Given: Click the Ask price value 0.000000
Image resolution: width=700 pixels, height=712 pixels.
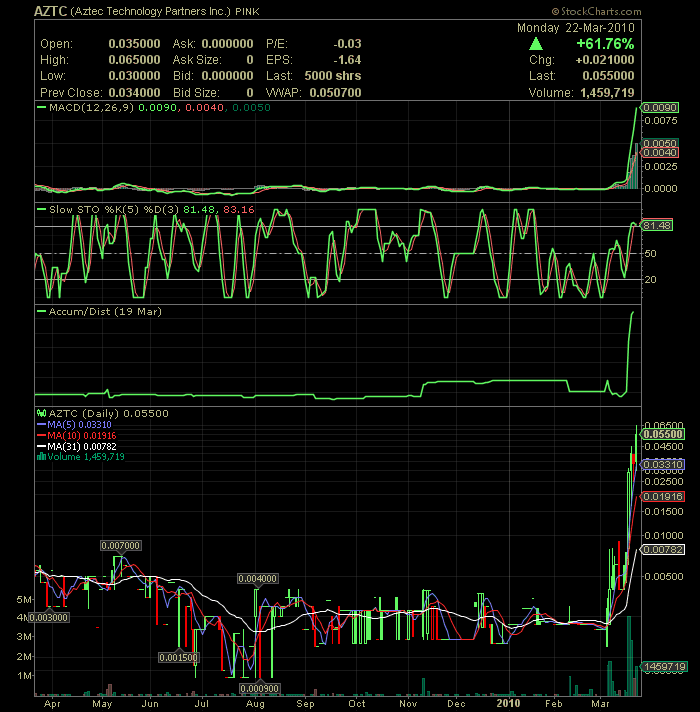Looking at the screenshot, I should tap(227, 44).
